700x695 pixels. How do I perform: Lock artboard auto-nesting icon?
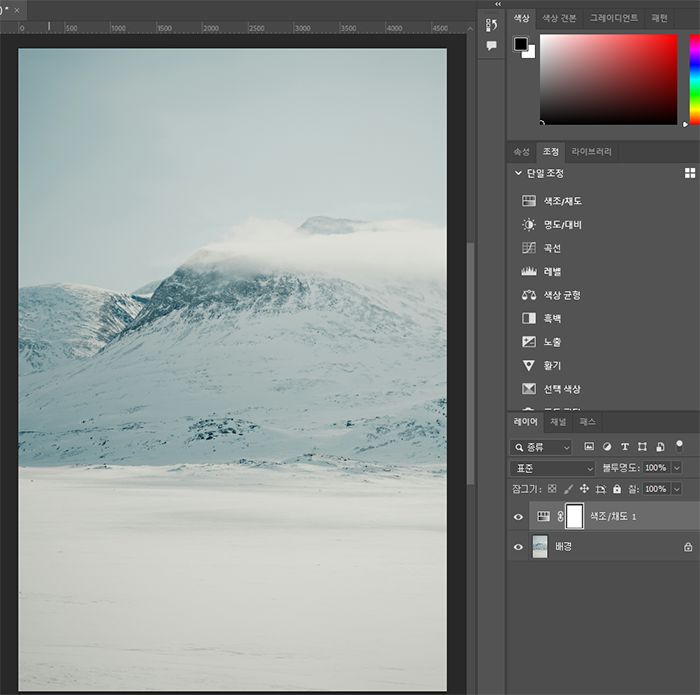[600, 489]
